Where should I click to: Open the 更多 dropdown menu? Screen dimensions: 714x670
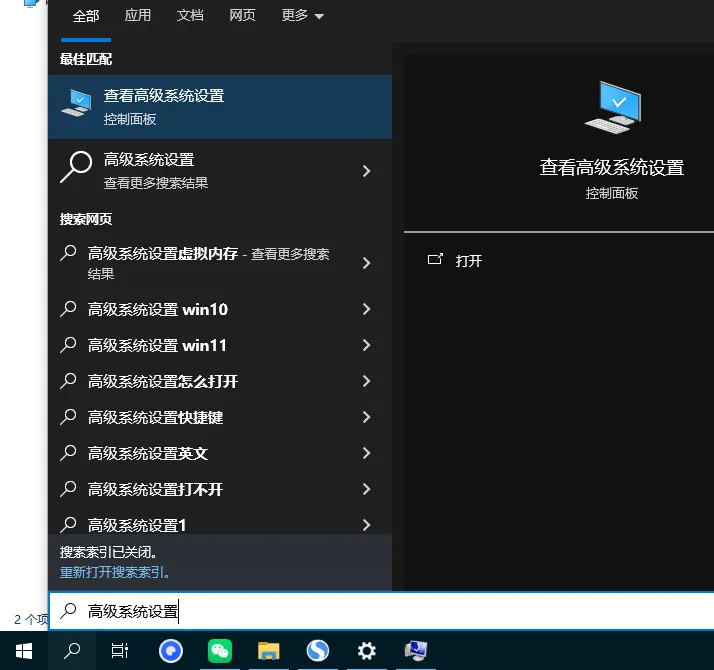(302, 15)
